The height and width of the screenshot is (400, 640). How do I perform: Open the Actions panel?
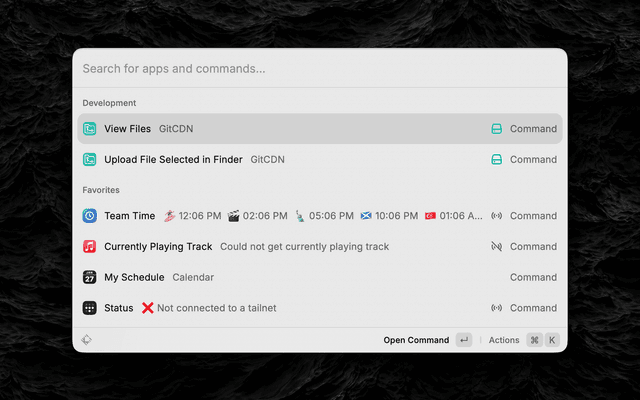click(x=504, y=340)
